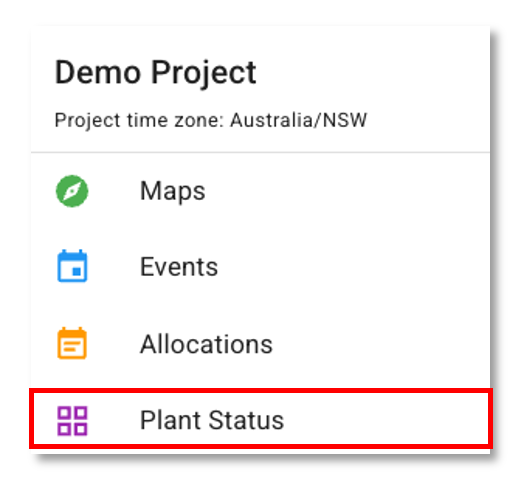
Task: Click blank space right of Maps row
Action: tap(347, 191)
